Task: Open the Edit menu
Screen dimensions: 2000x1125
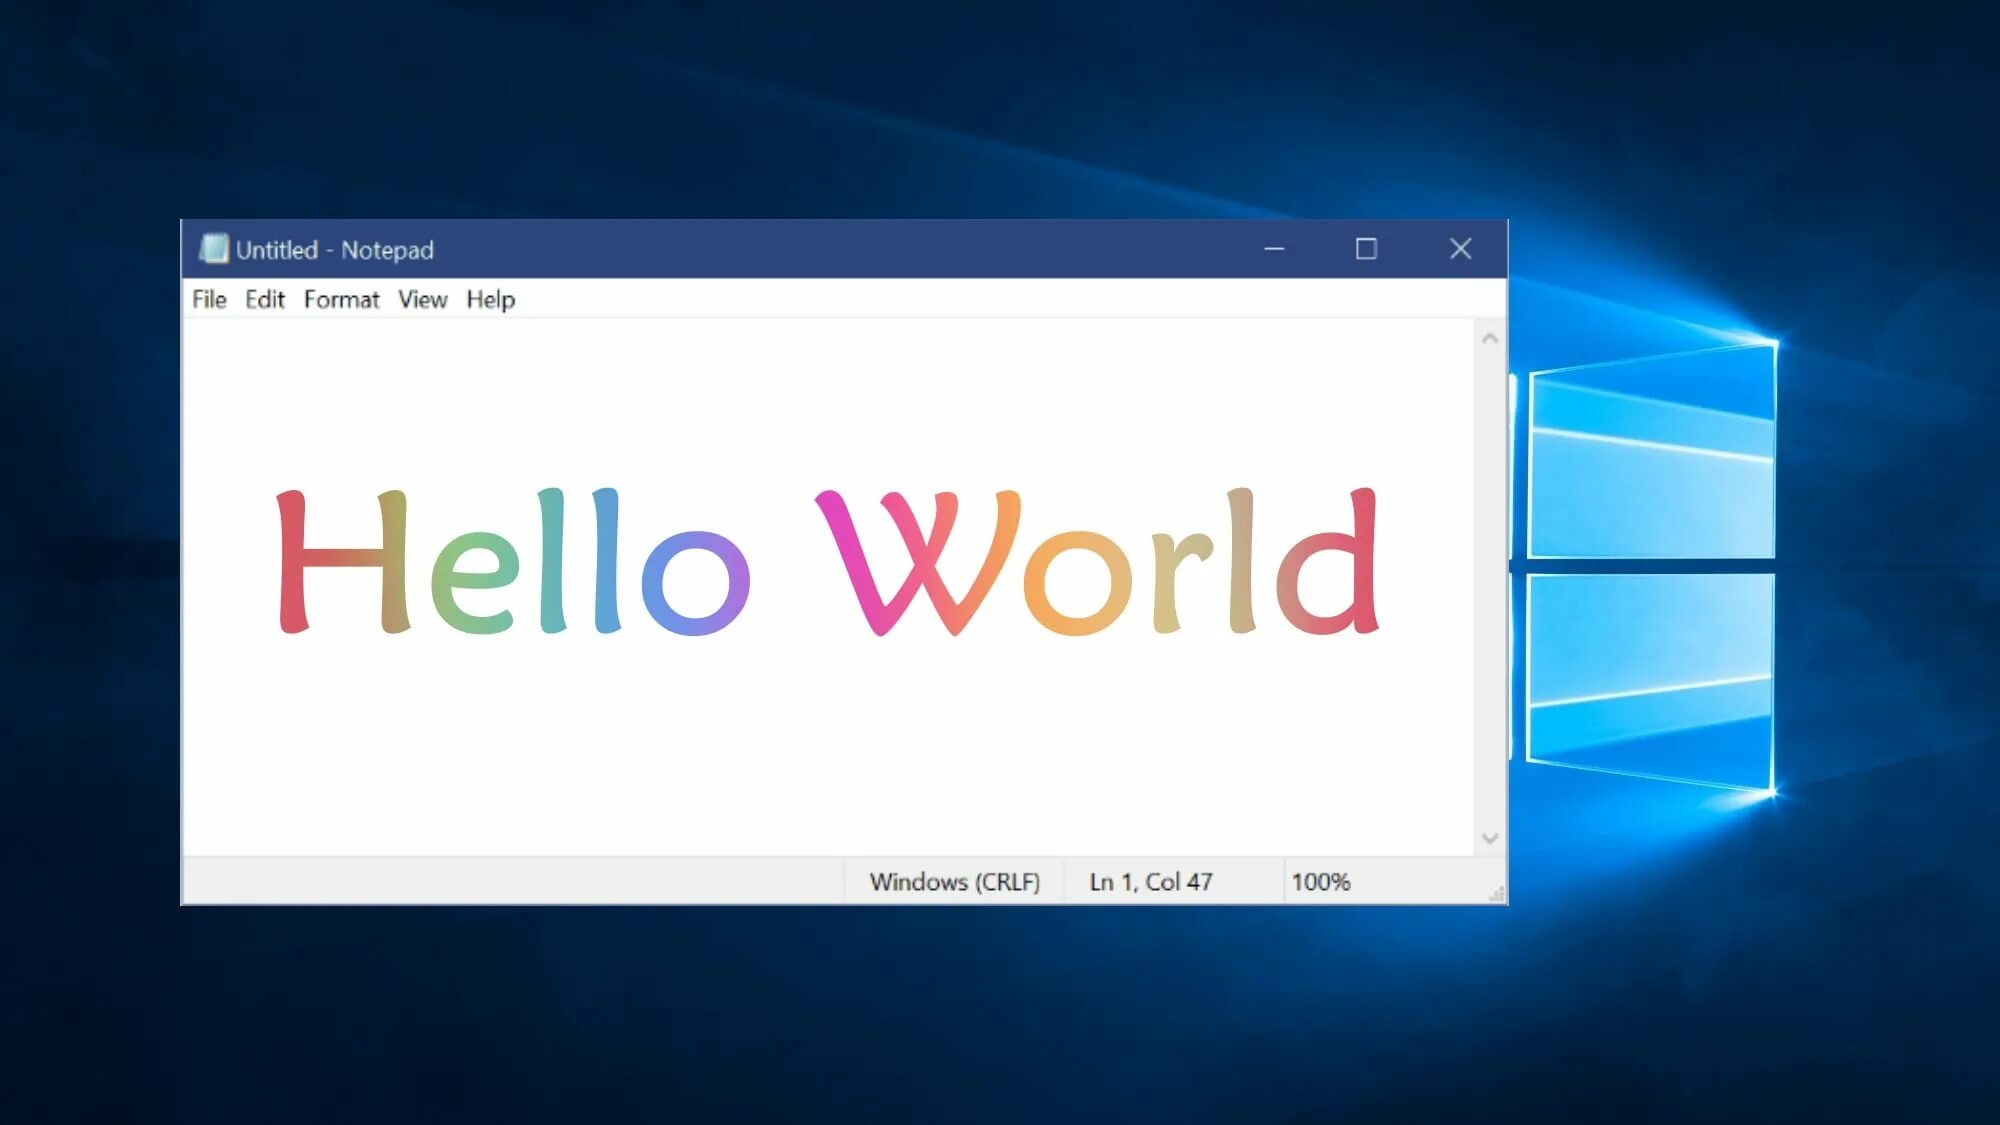Action: tap(265, 299)
